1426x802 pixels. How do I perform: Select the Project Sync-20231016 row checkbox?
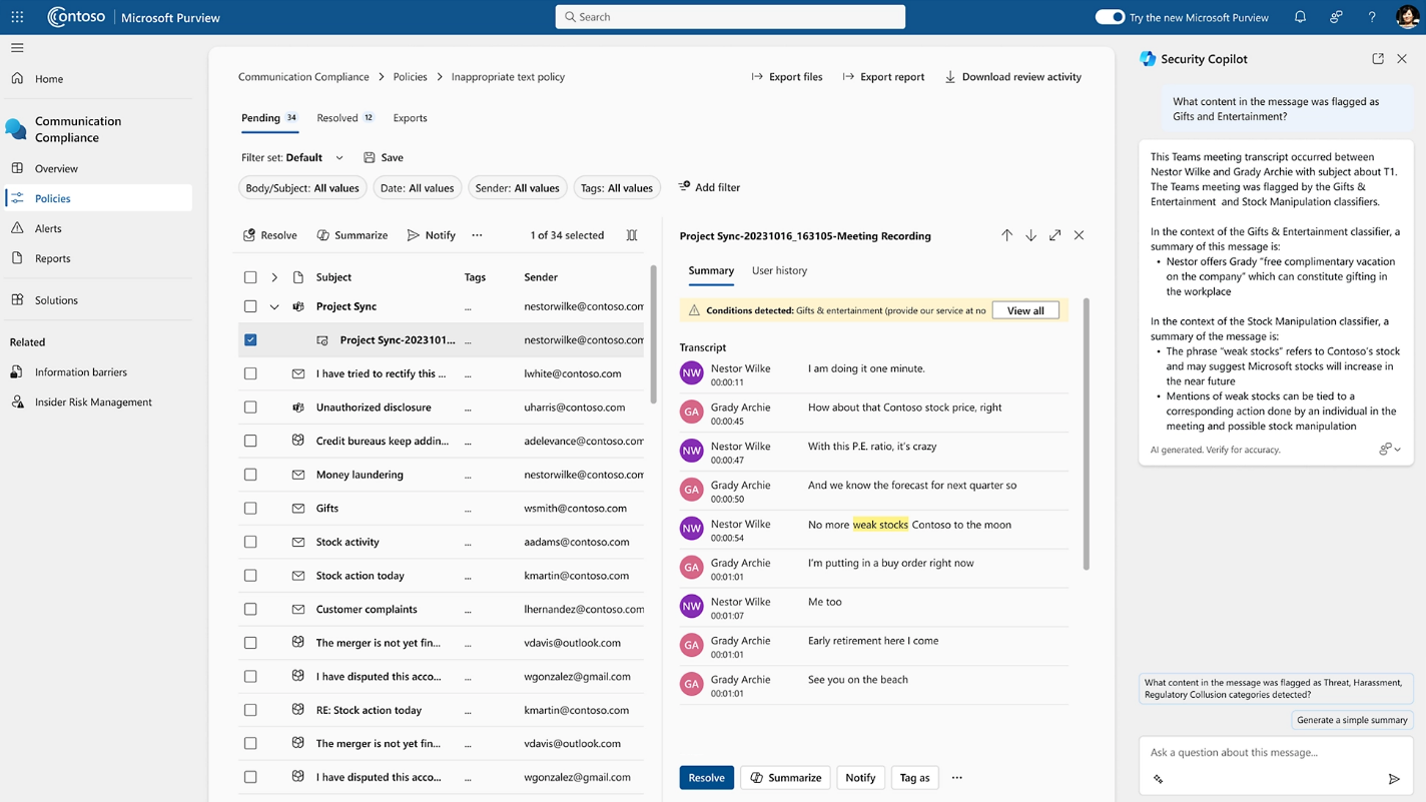[249, 339]
